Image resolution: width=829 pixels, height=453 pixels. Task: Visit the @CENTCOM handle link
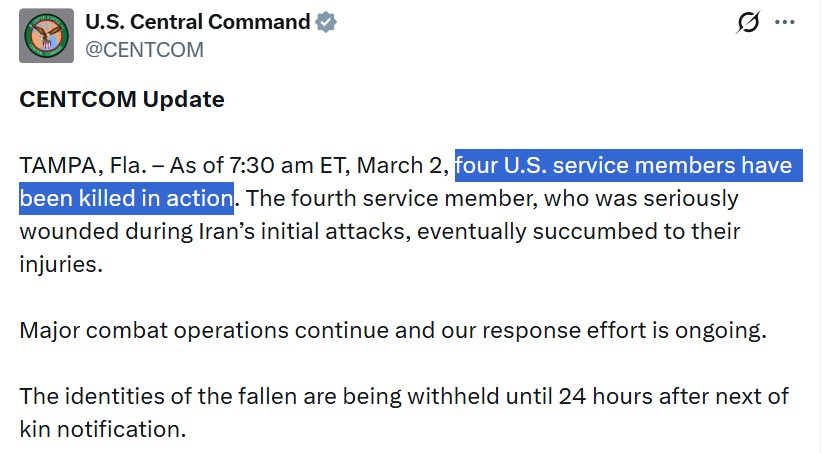[145, 49]
